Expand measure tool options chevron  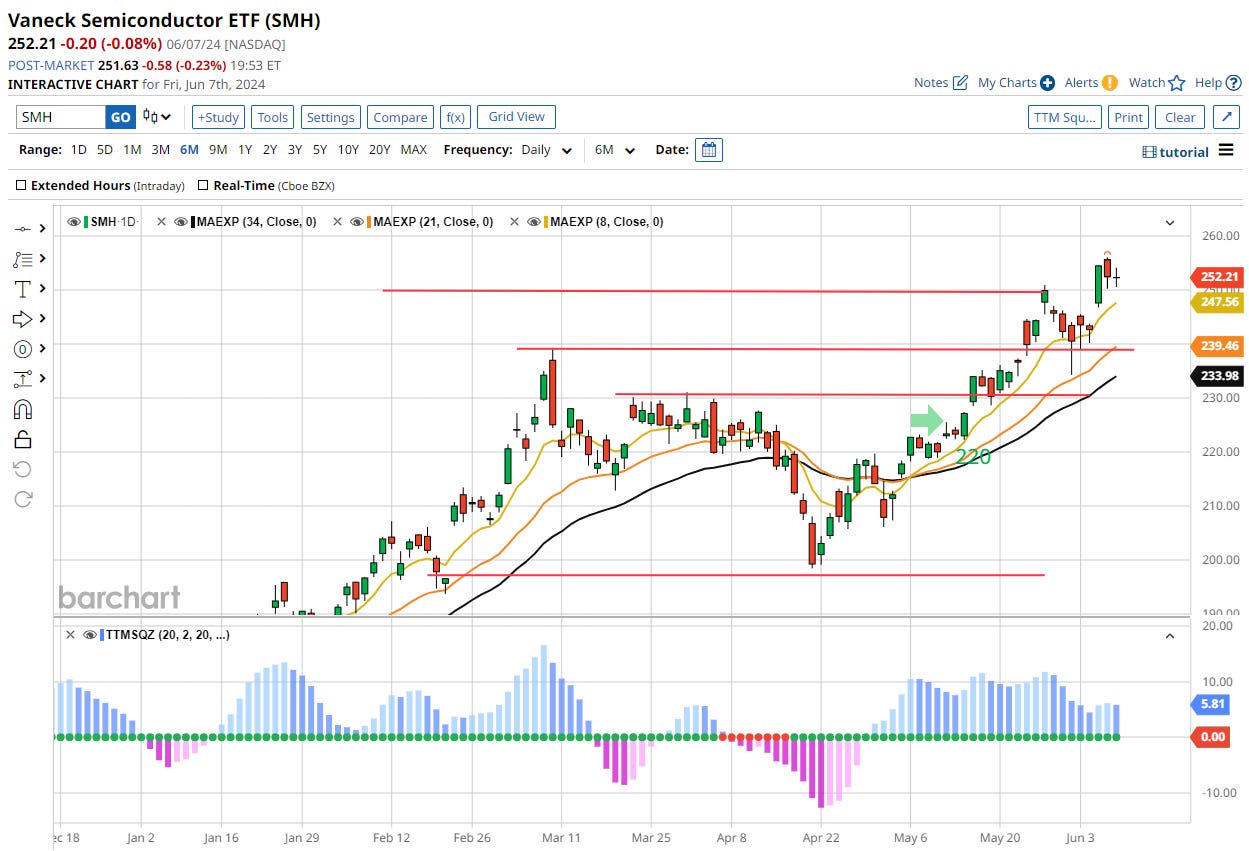click(x=43, y=379)
